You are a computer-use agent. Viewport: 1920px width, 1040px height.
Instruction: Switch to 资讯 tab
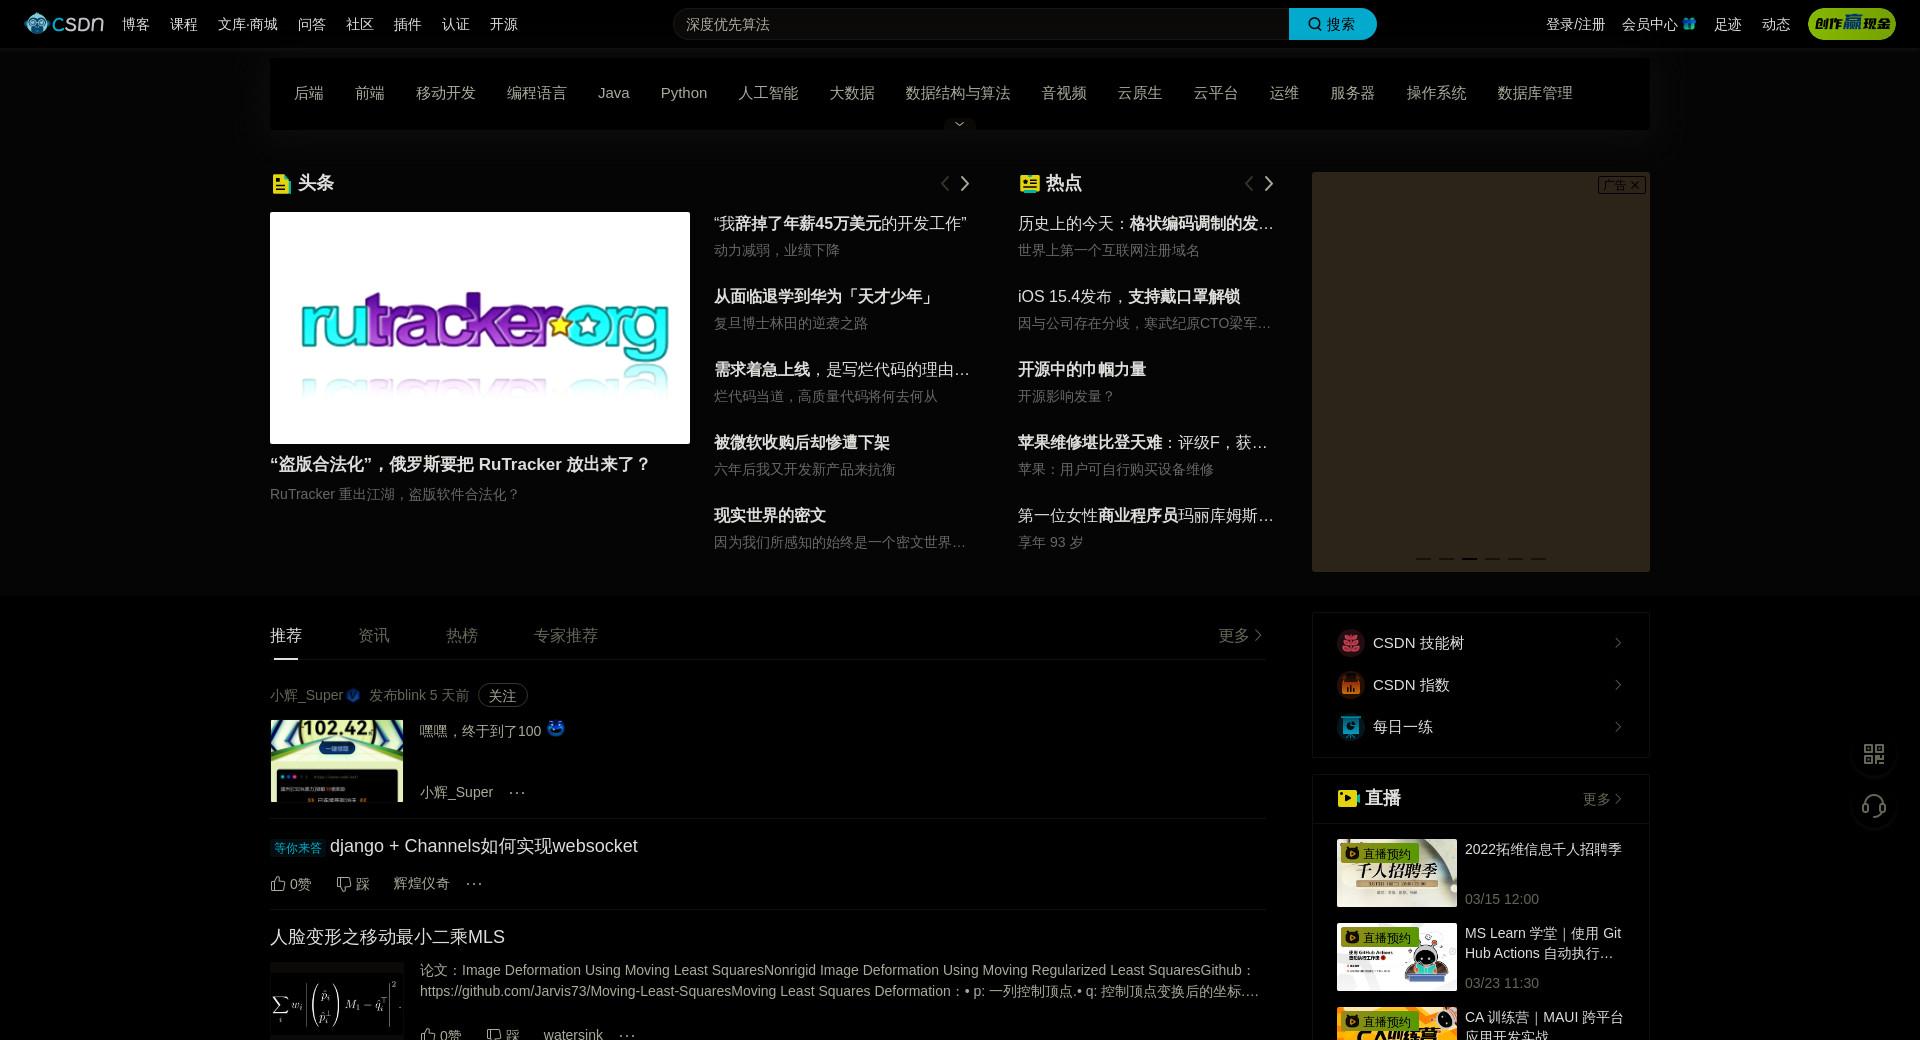click(x=374, y=635)
